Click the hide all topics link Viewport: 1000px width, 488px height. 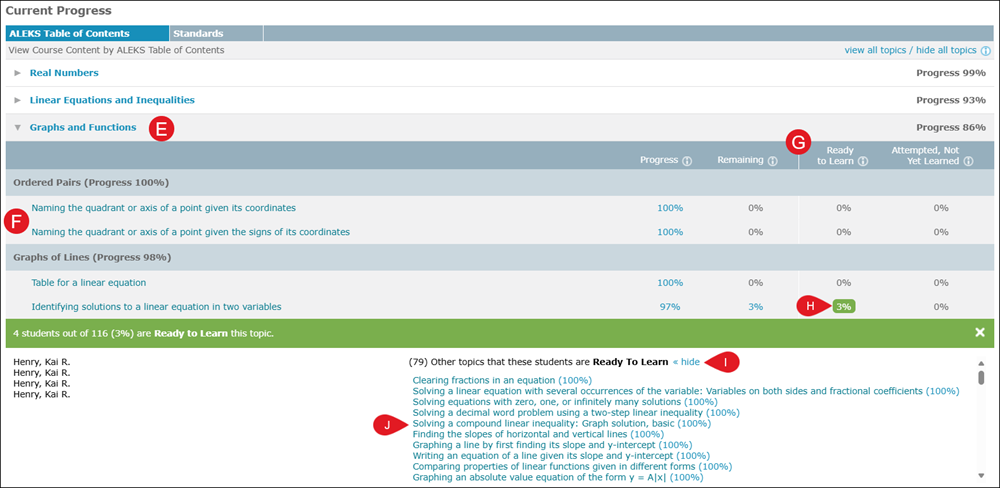[x=948, y=50]
